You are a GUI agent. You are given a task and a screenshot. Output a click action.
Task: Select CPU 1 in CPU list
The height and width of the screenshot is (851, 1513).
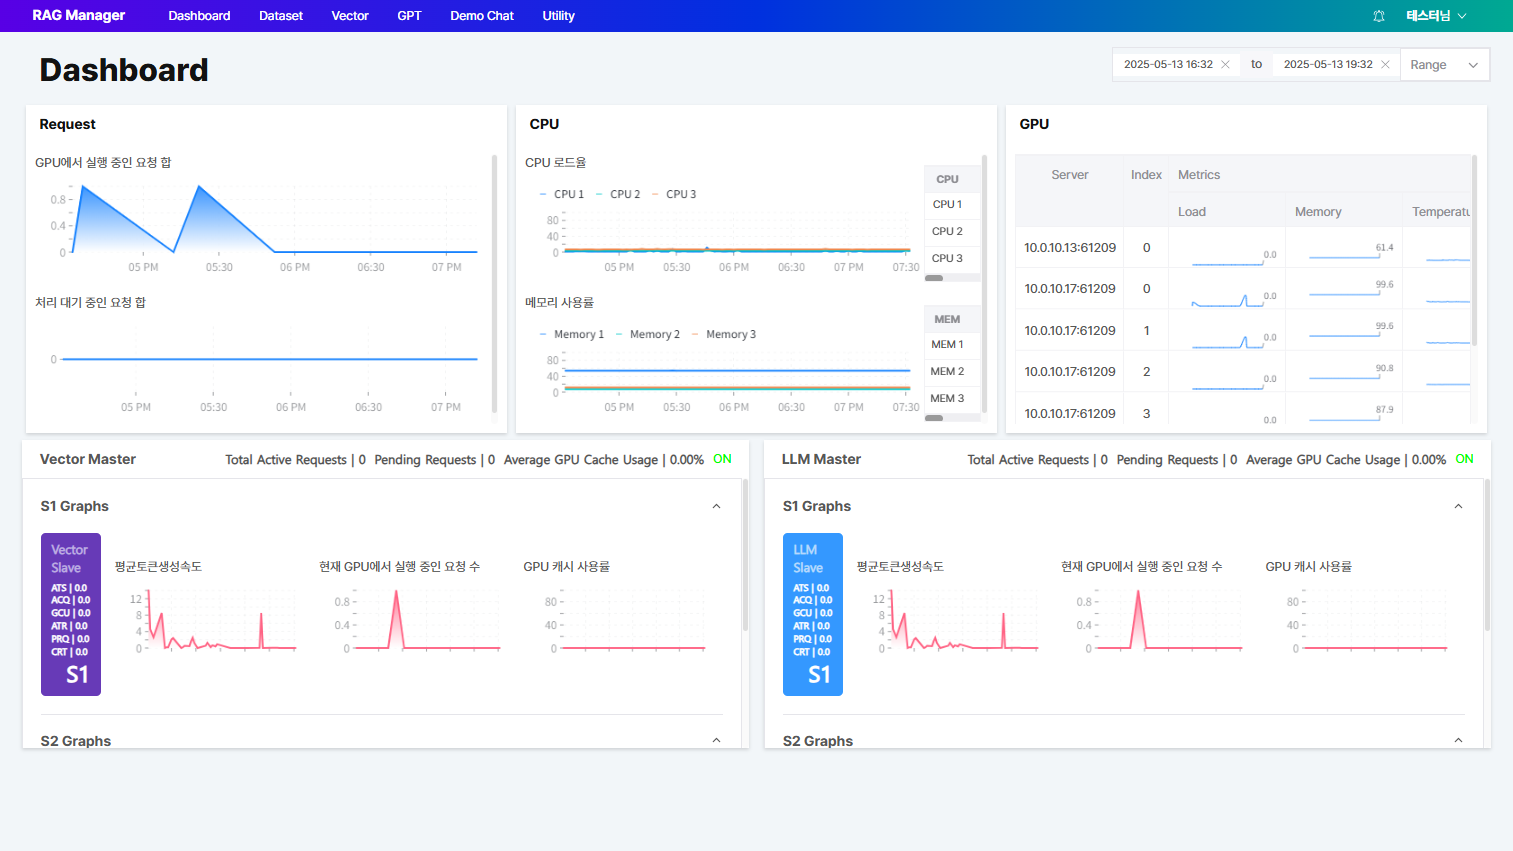(952, 204)
